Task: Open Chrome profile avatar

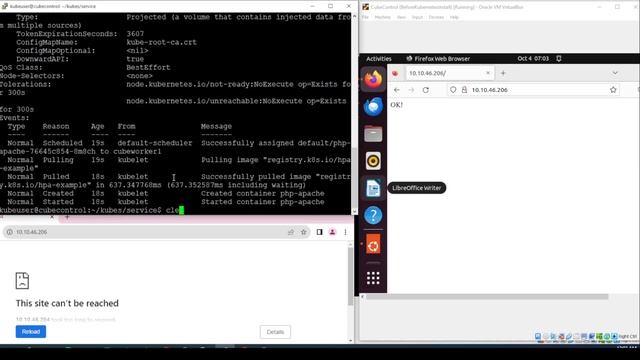Action: [332, 232]
